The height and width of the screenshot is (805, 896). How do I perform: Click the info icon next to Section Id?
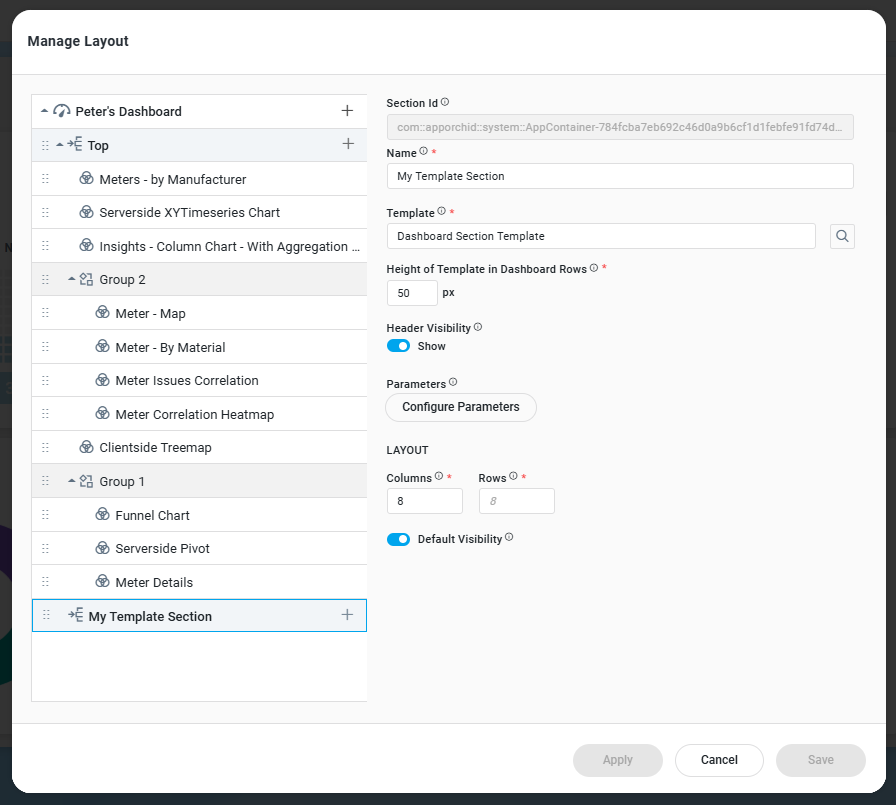(445, 102)
